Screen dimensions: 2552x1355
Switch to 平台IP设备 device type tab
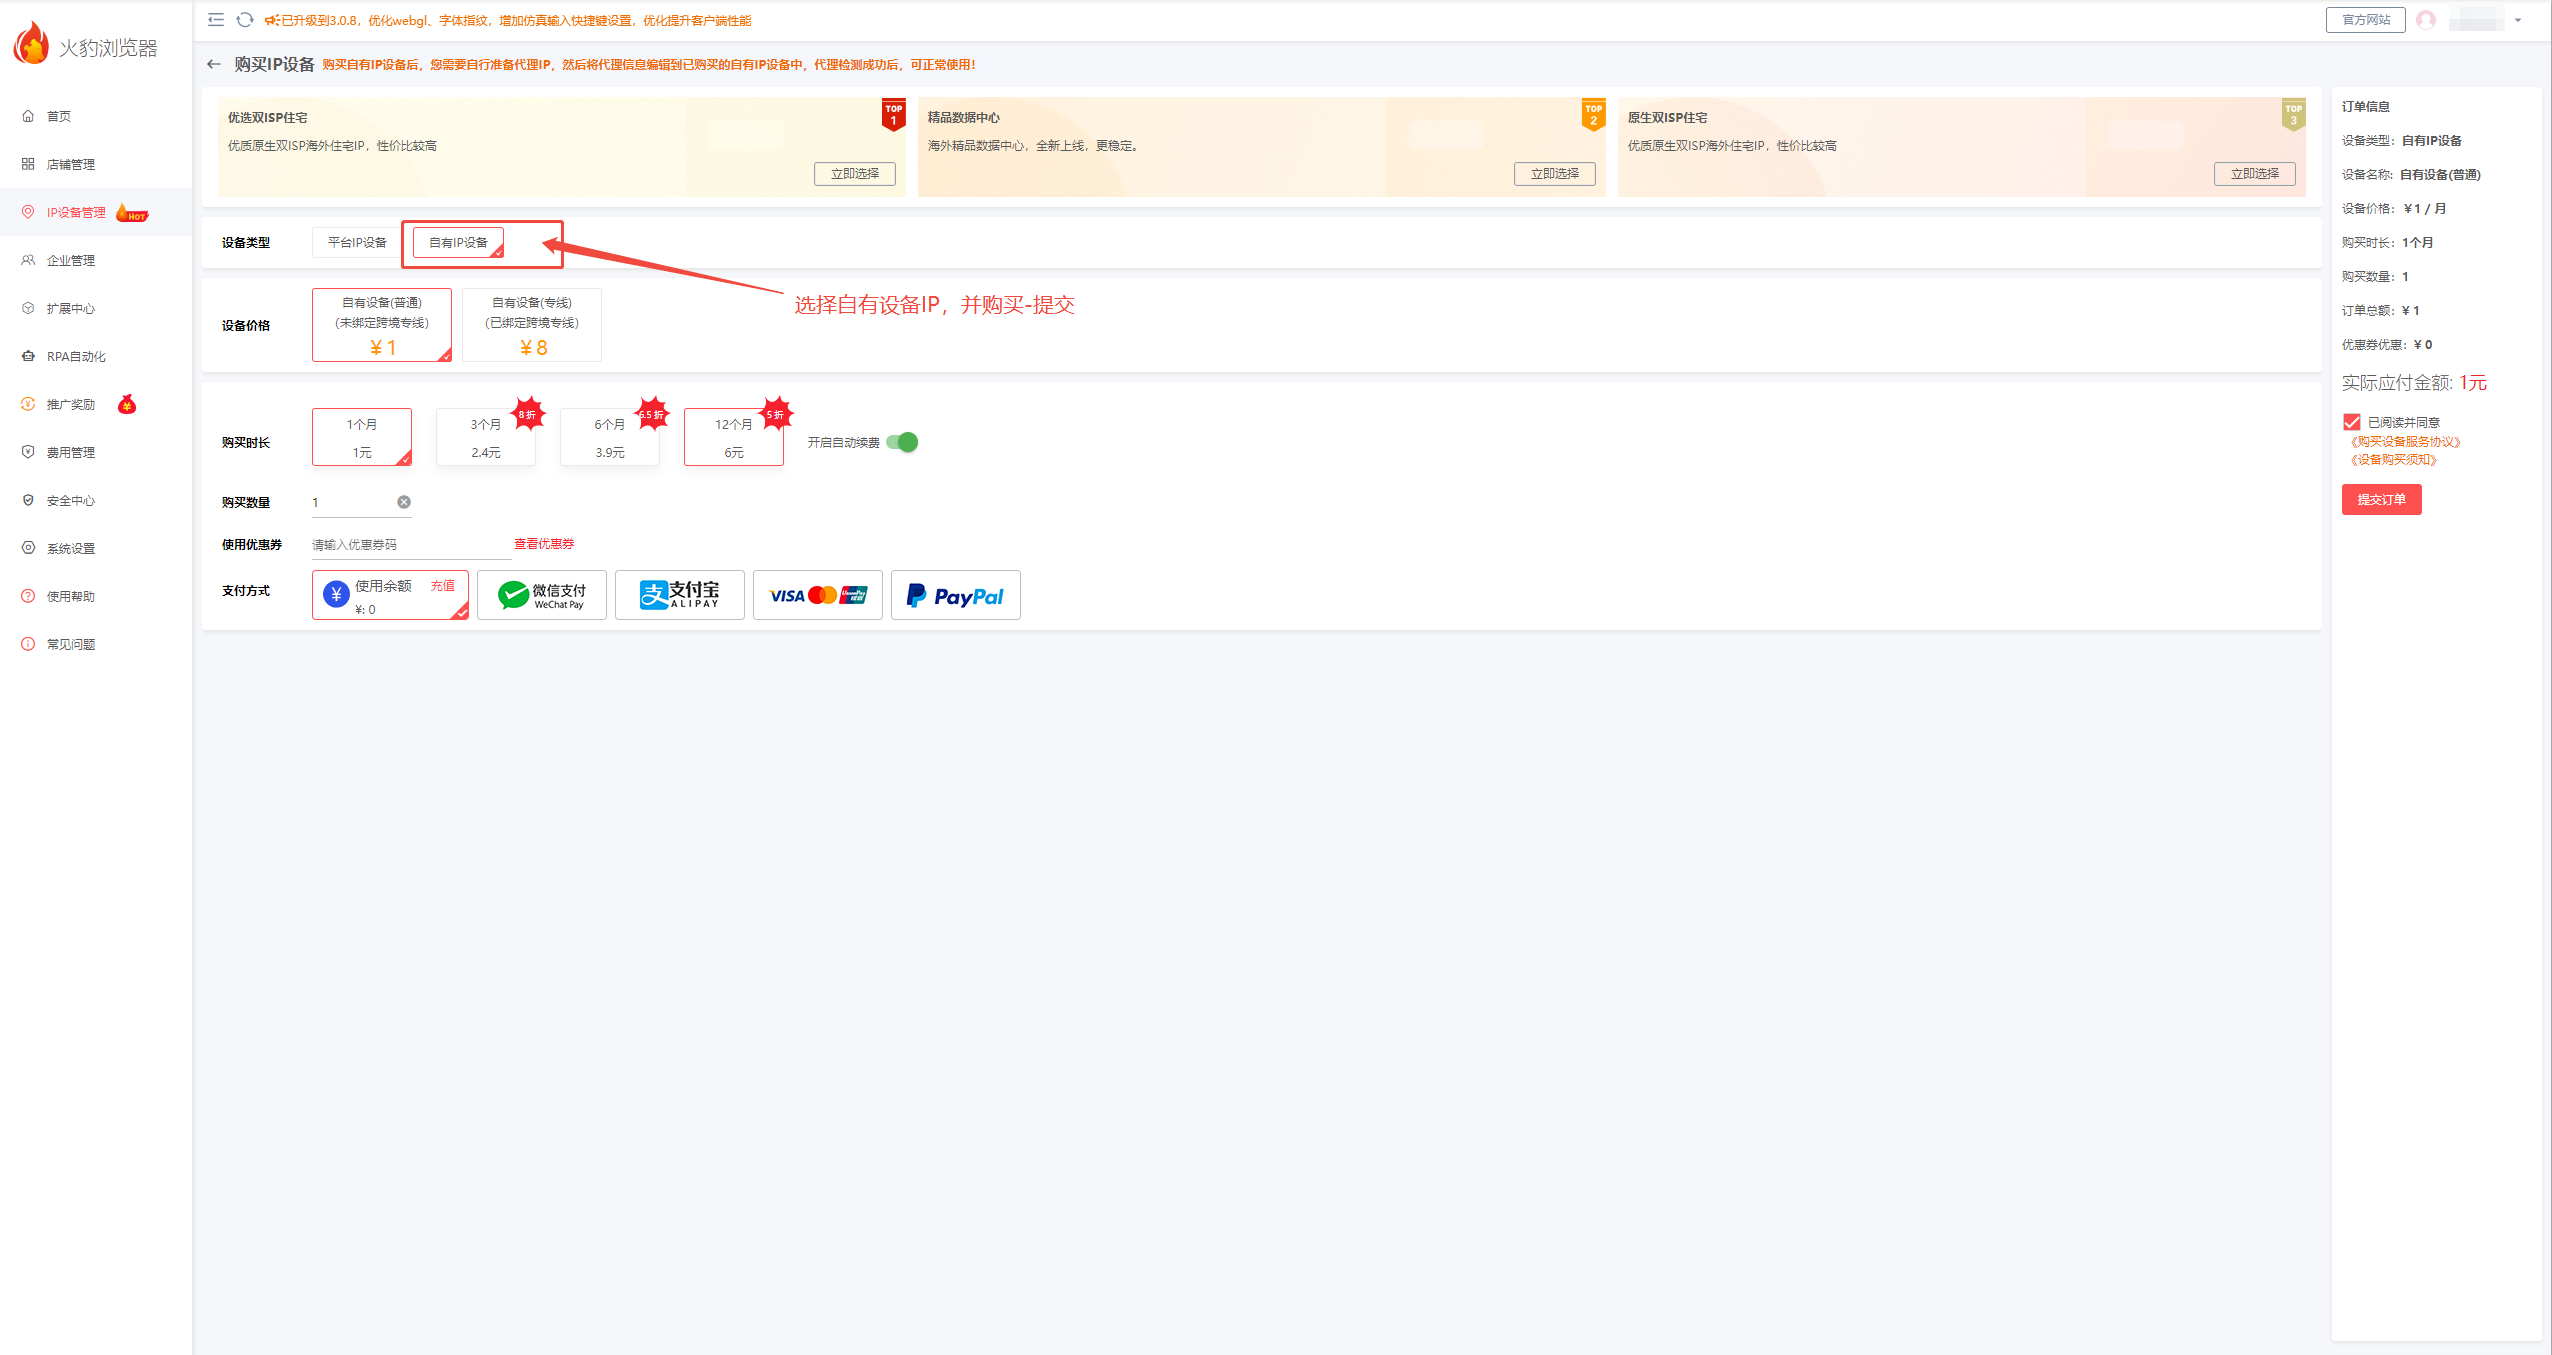point(357,243)
